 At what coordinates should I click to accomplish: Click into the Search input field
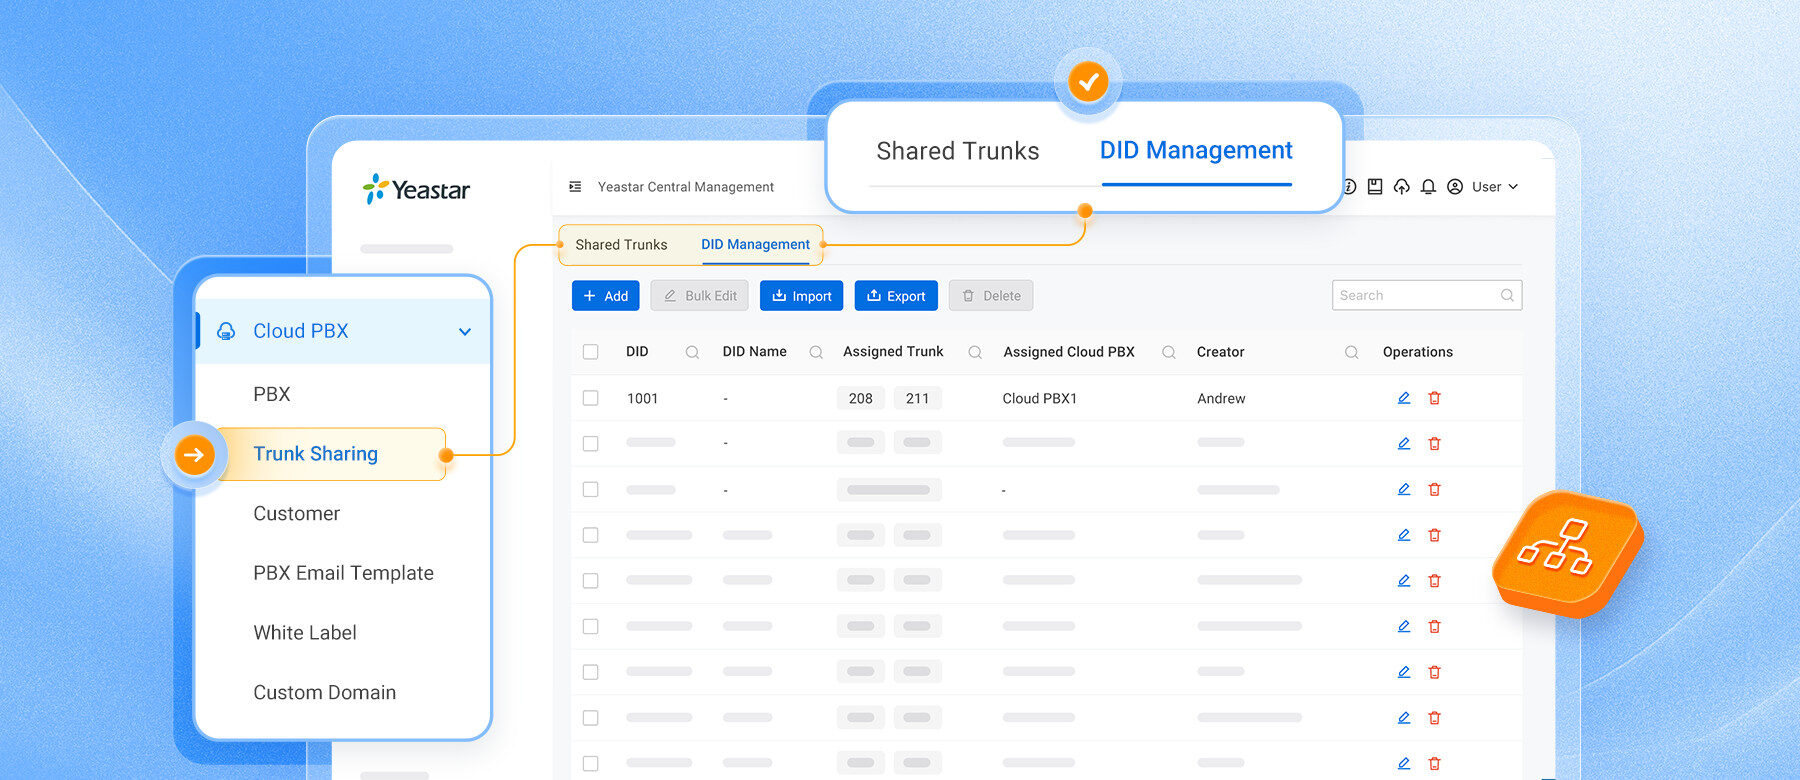point(1427,295)
